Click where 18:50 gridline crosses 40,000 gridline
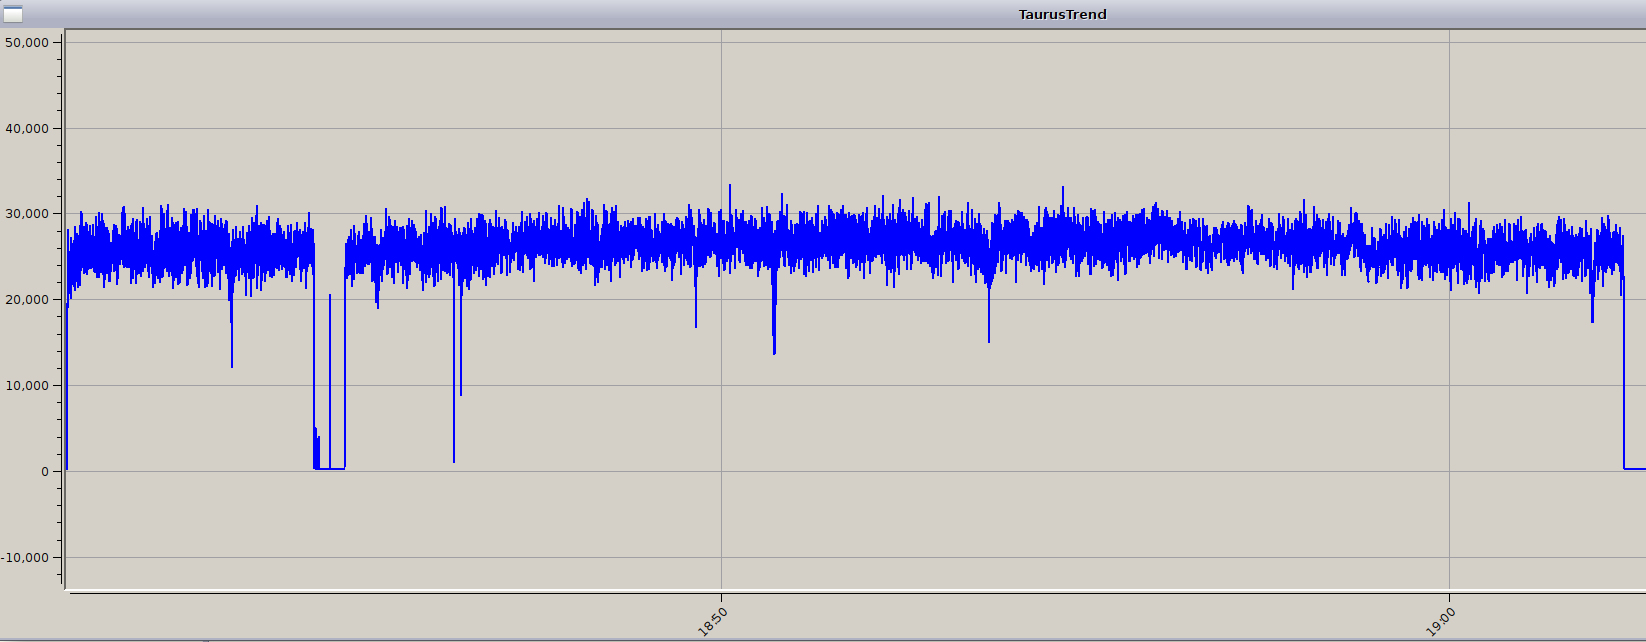 point(722,128)
